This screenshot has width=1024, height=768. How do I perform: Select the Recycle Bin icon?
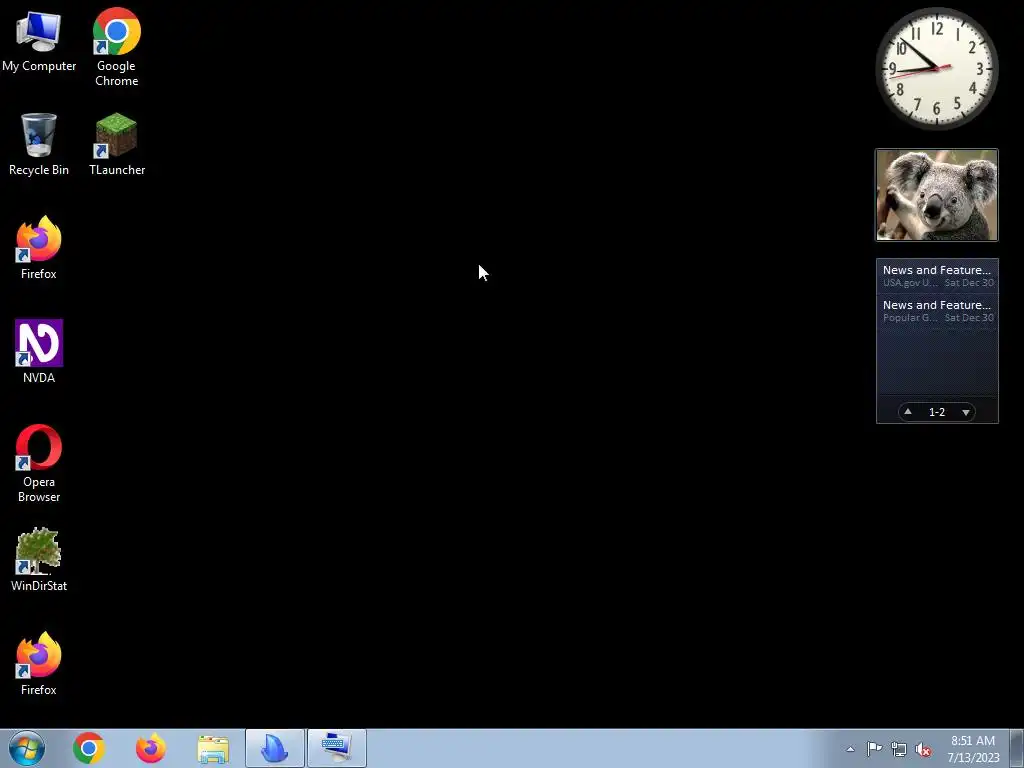(39, 144)
